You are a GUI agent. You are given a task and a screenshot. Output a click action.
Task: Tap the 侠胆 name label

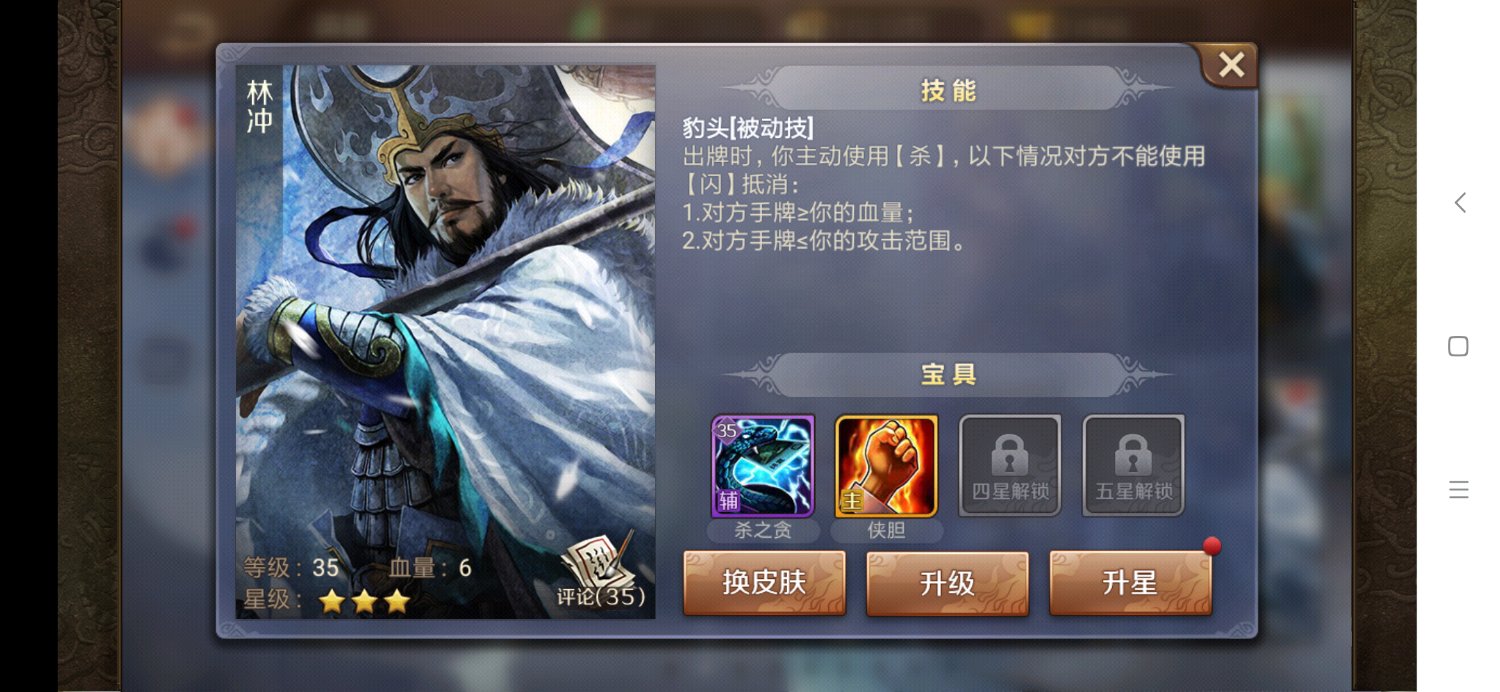[x=886, y=530]
